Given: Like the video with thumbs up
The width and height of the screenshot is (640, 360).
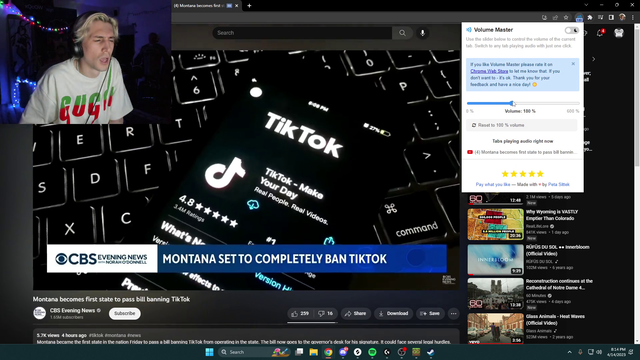Looking at the screenshot, I should (x=300, y=313).
